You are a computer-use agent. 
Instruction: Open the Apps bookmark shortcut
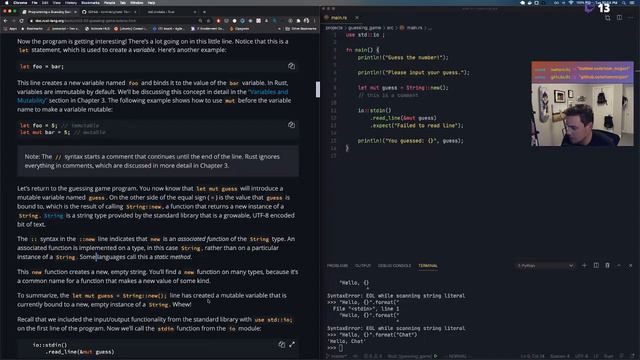tap(11, 29)
